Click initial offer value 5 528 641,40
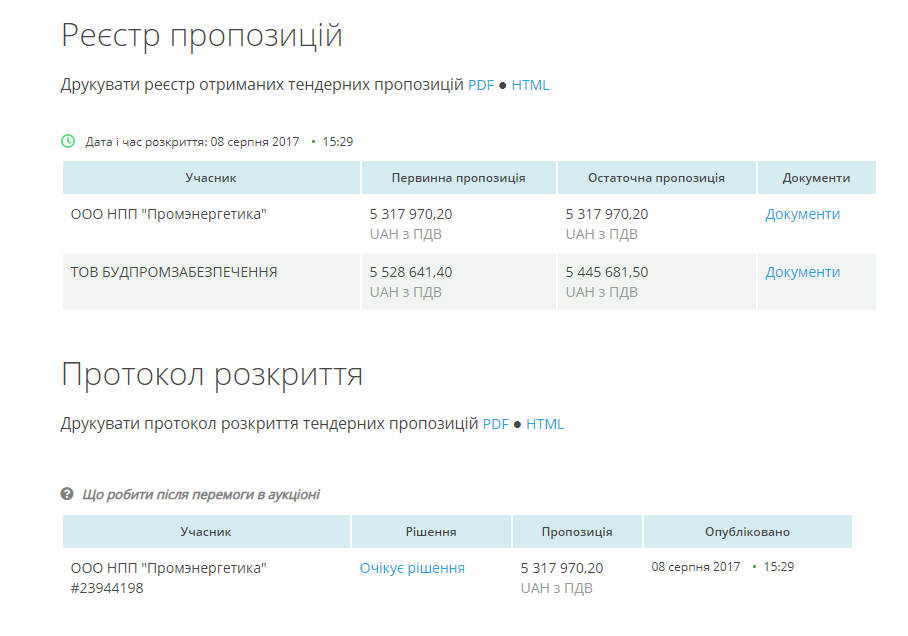This screenshot has height=636, width=908. (411, 272)
